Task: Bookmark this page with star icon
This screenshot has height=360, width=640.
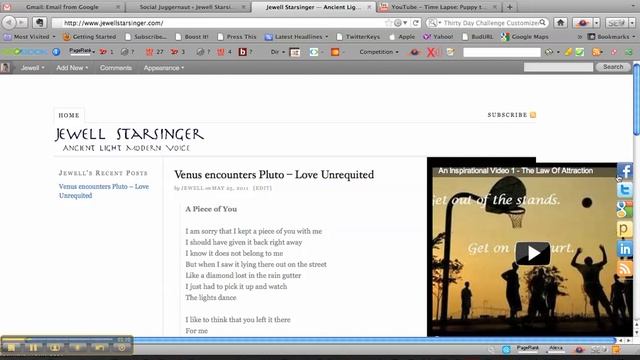Action: 388,23
